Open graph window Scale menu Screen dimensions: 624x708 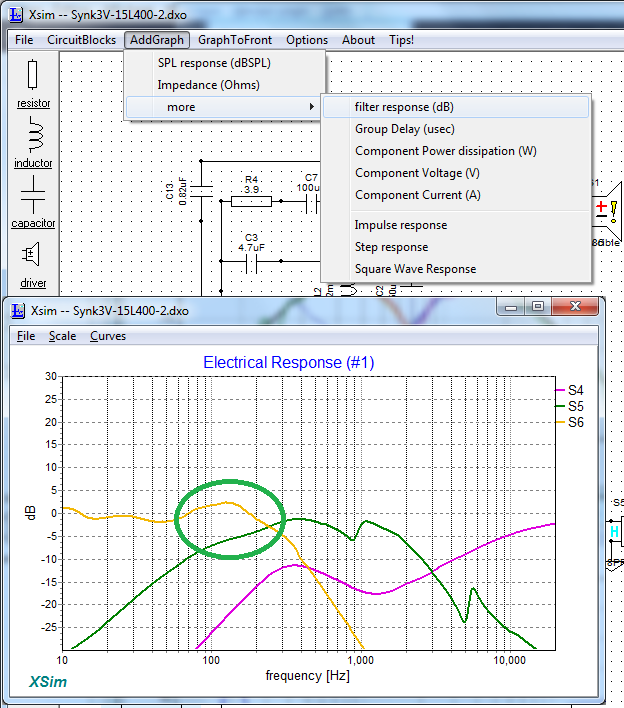coord(62,336)
